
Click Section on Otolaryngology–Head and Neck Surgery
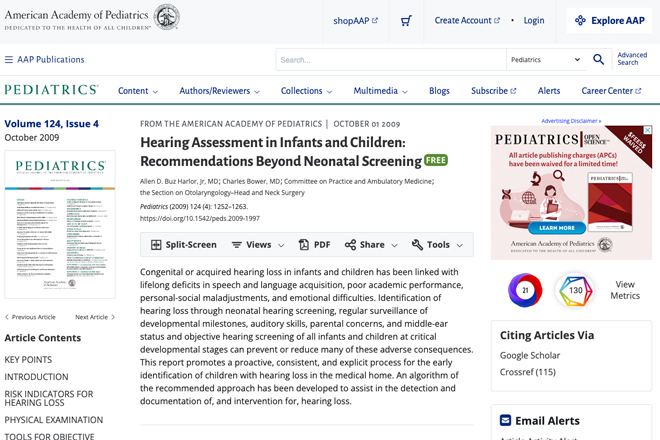[x=222, y=192]
